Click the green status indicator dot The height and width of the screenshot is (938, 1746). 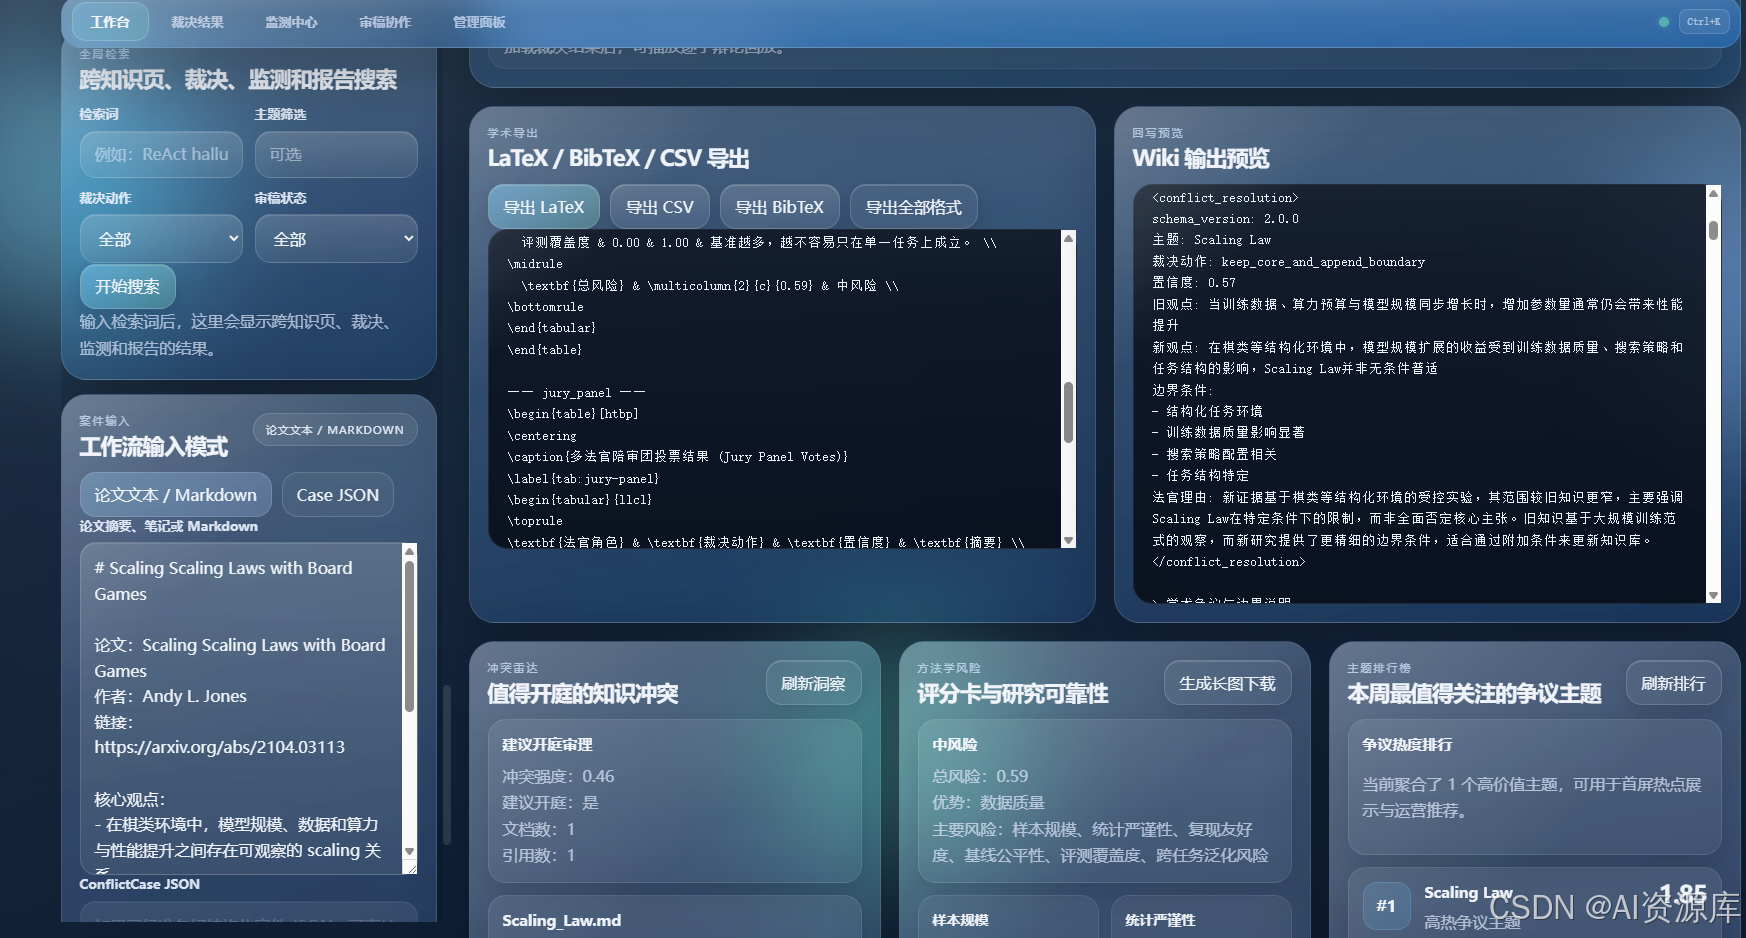click(1664, 22)
